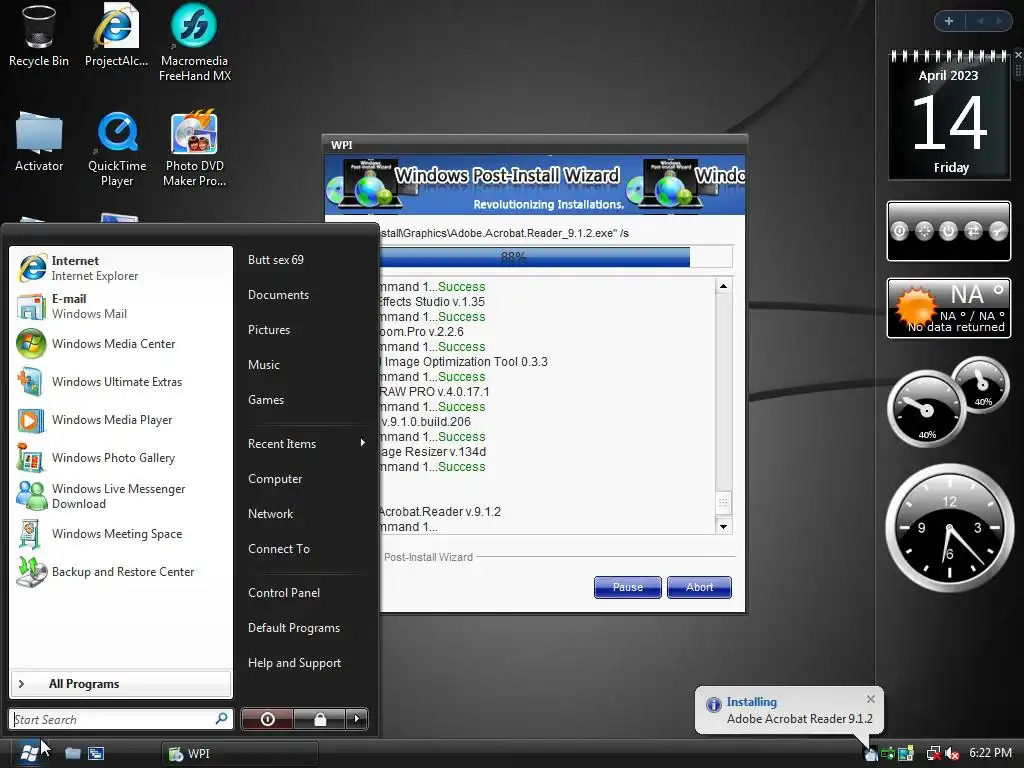Expand the Recent Items submenu

coord(306,443)
